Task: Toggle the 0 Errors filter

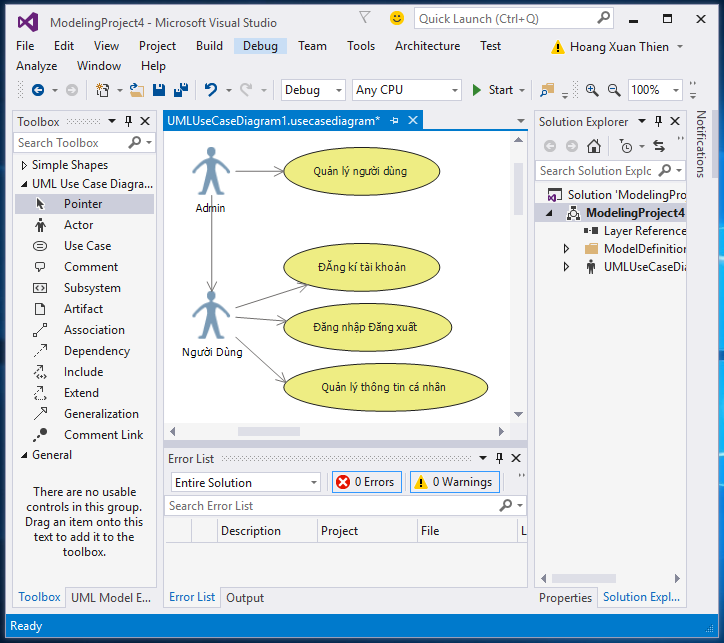Action: pos(367,482)
